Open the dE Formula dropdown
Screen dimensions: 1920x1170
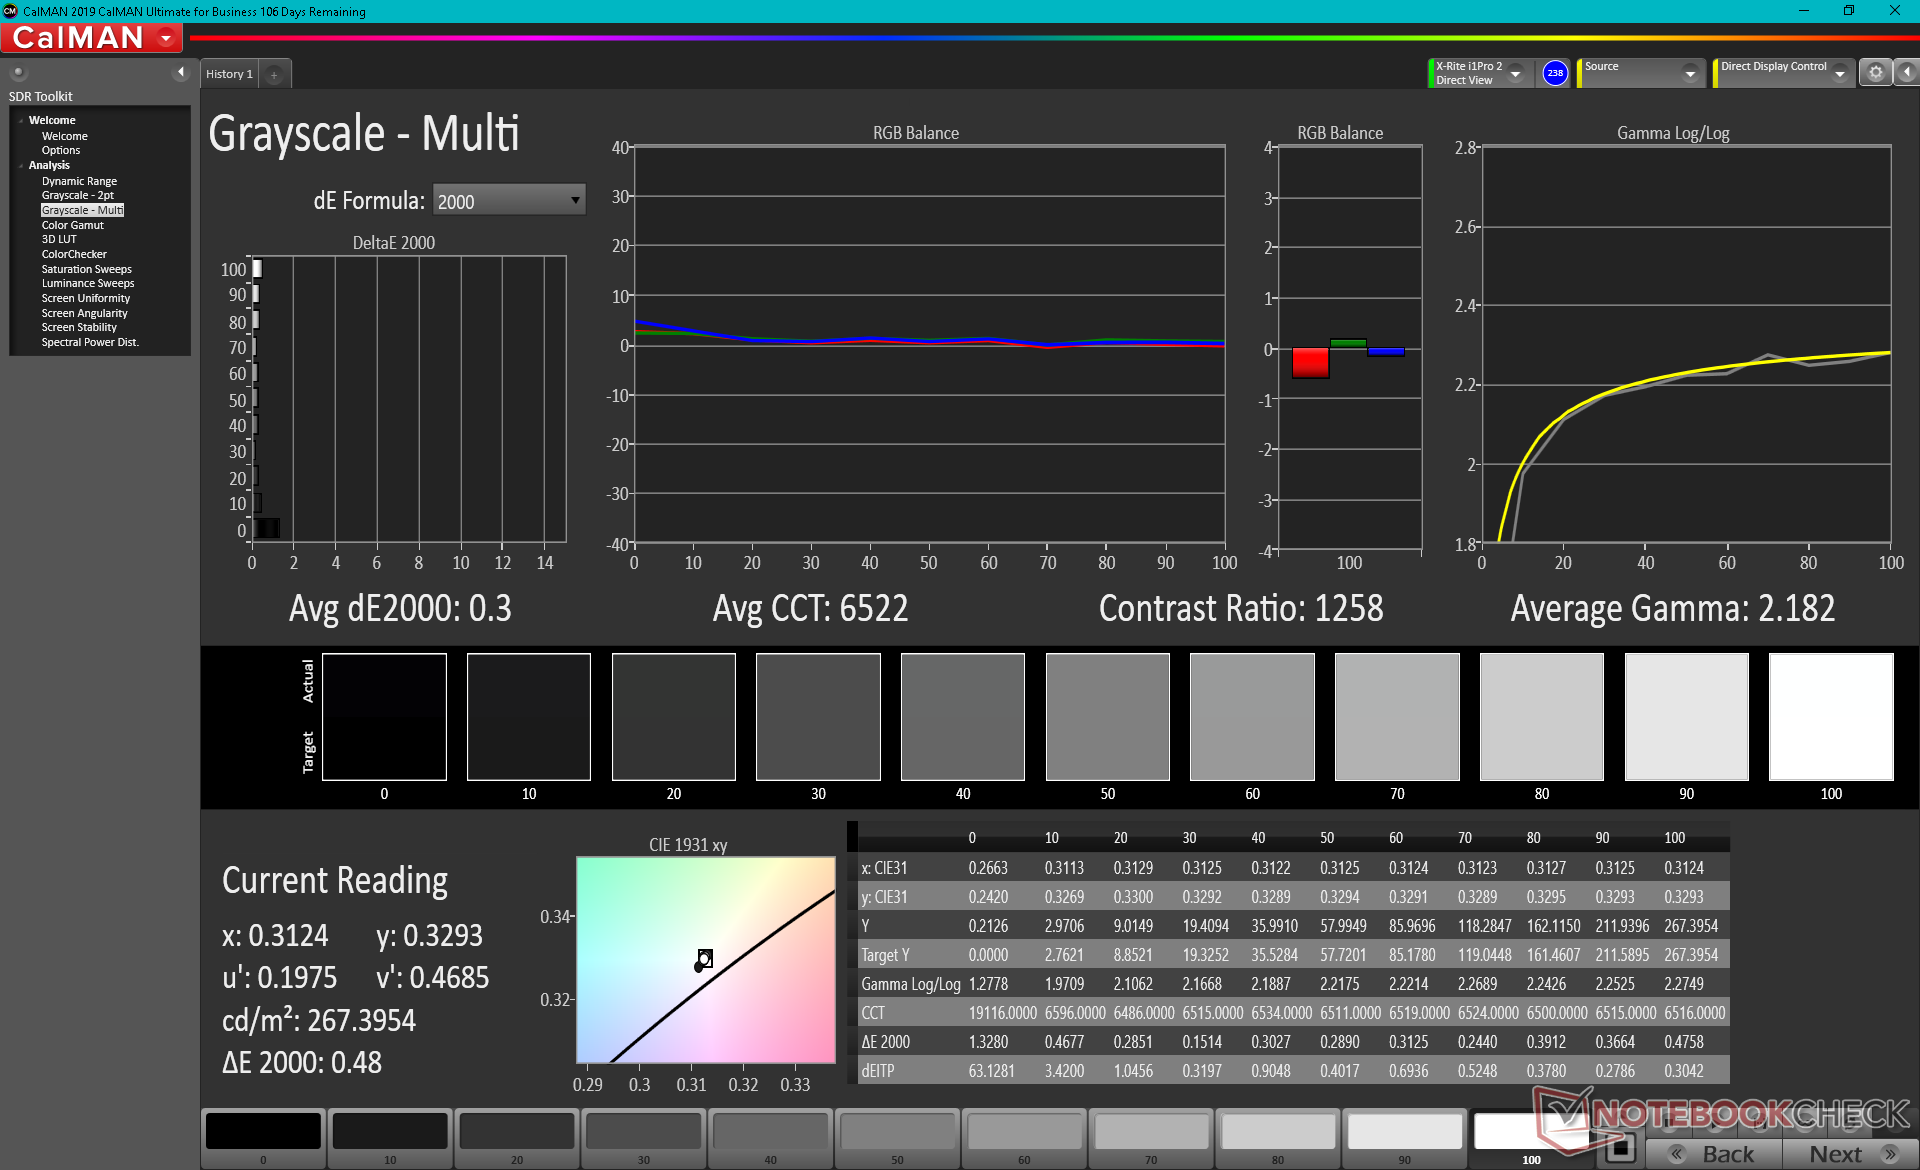508,201
